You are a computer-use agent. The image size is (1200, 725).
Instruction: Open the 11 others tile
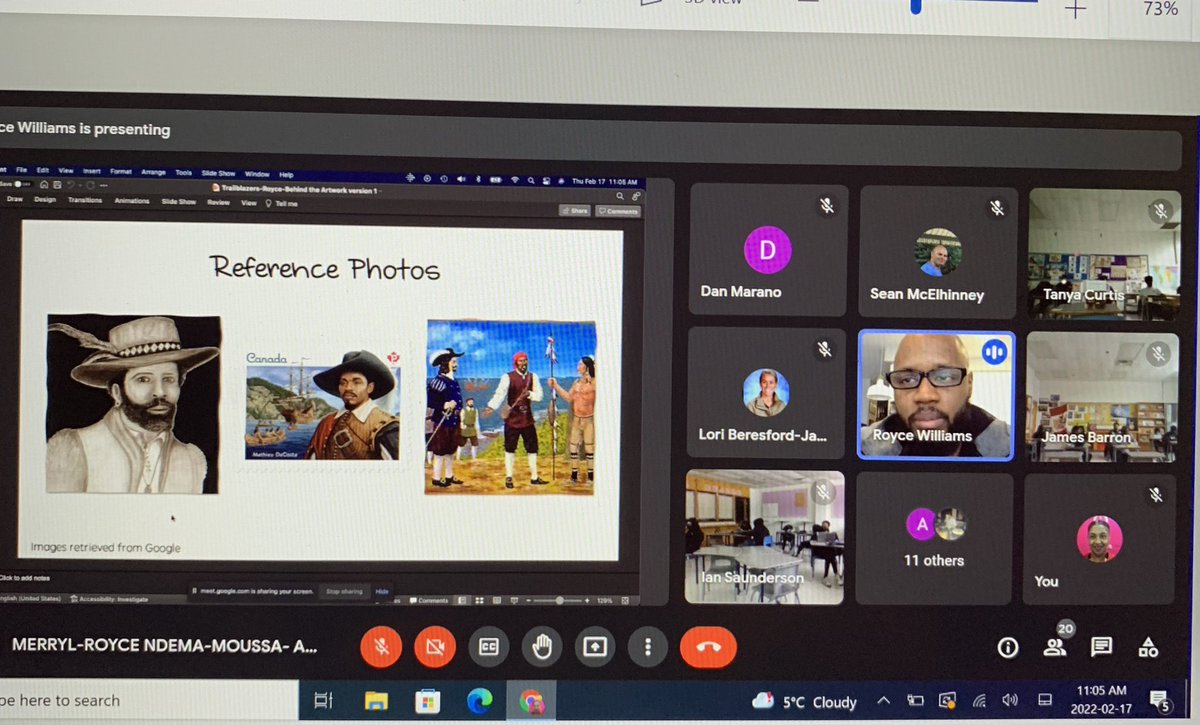click(x=934, y=538)
